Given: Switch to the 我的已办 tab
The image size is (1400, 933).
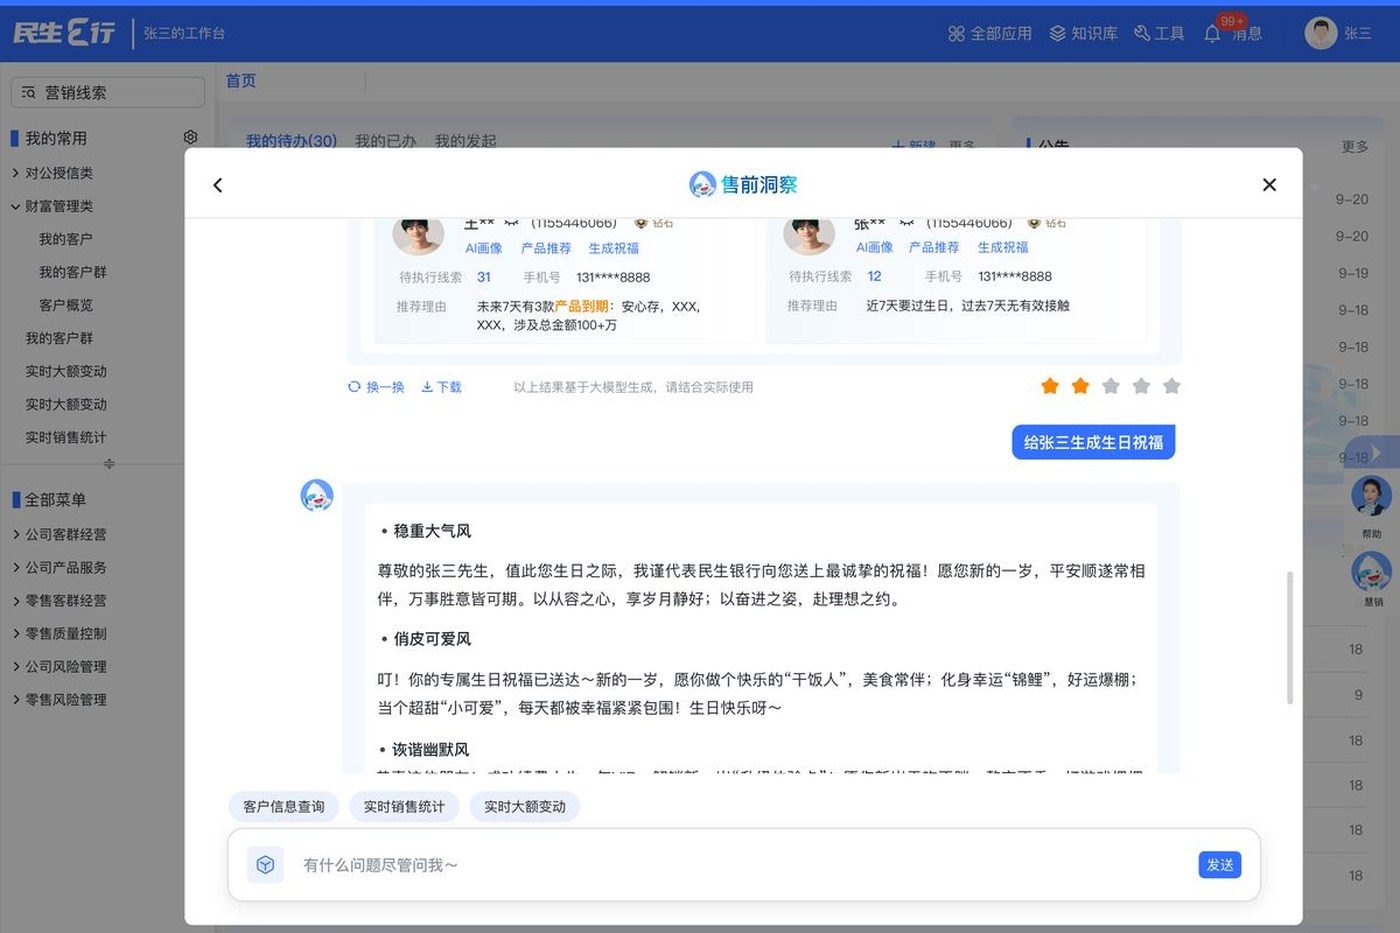Looking at the screenshot, I should (x=385, y=141).
